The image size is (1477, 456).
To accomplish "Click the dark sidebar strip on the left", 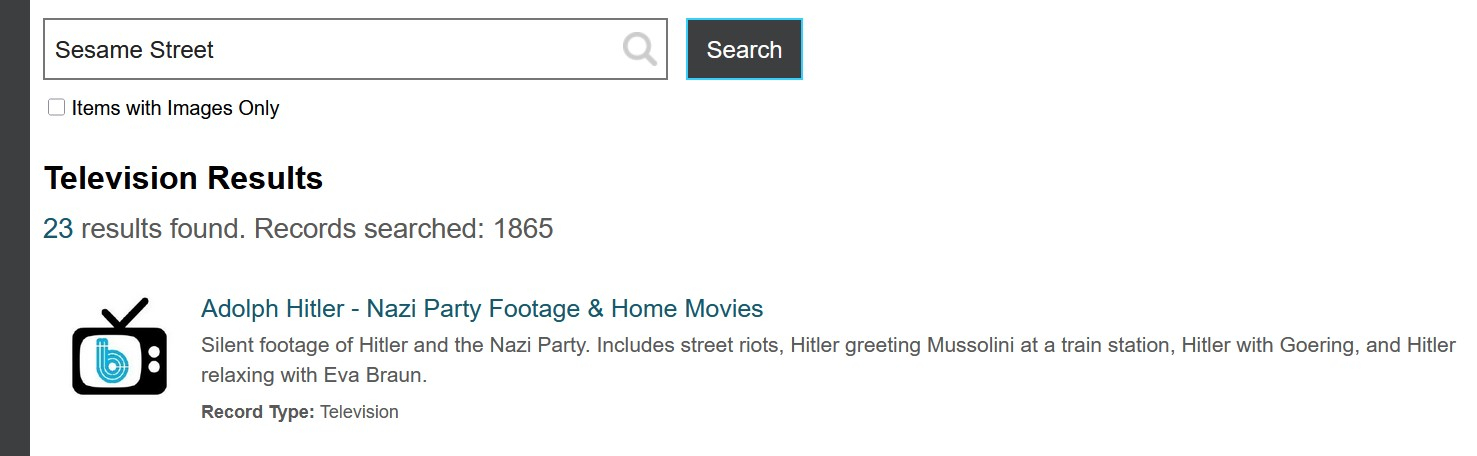I will point(15,228).
